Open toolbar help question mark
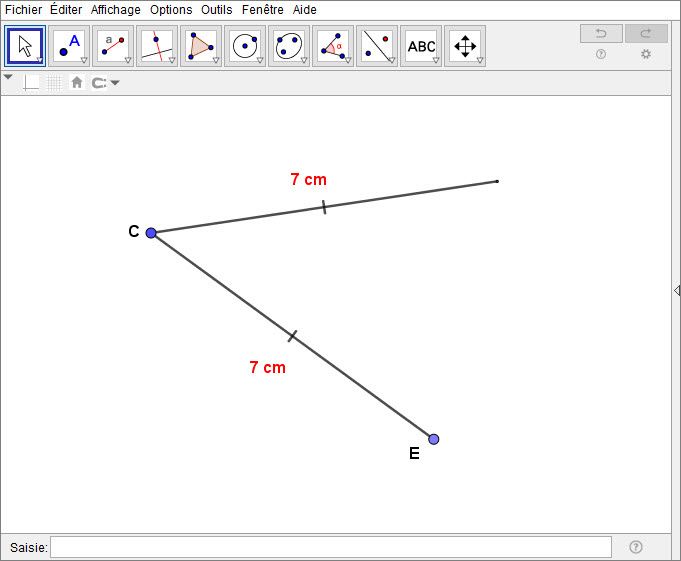Viewport: 681px width, 561px height. (601, 54)
